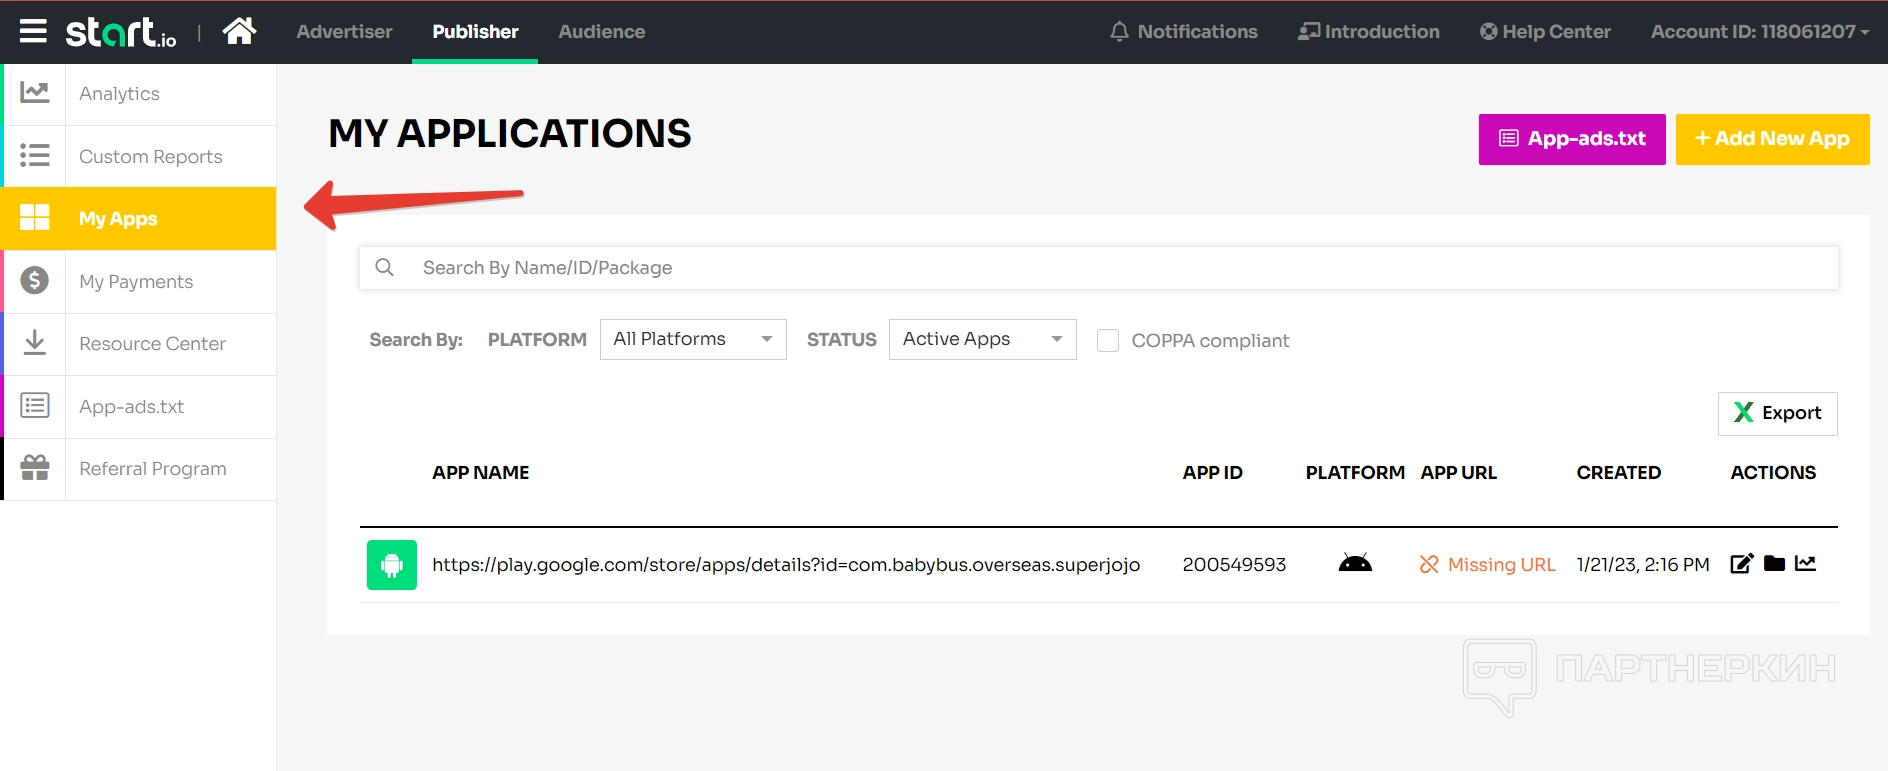This screenshot has height=771, width=1888.
Task: Click the folder icon in Actions
Action: pyautogui.click(x=1774, y=564)
